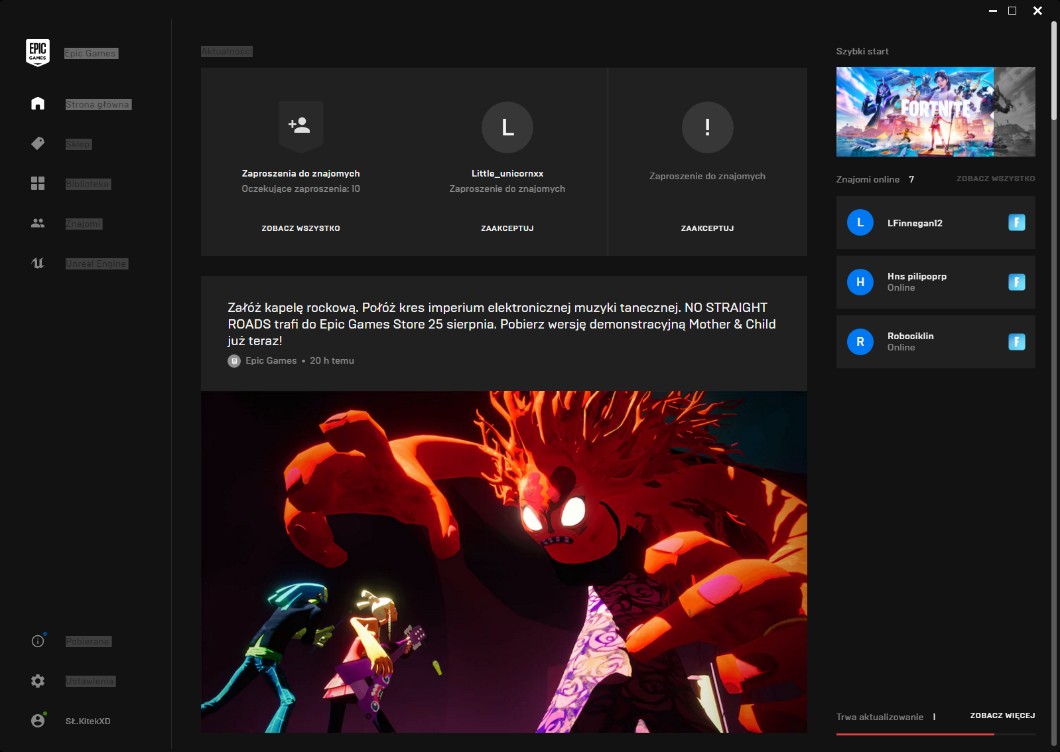This screenshot has height=752, width=1060.
Task: Accept Little_unicornxx's friend request
Action: pos(507,228)
